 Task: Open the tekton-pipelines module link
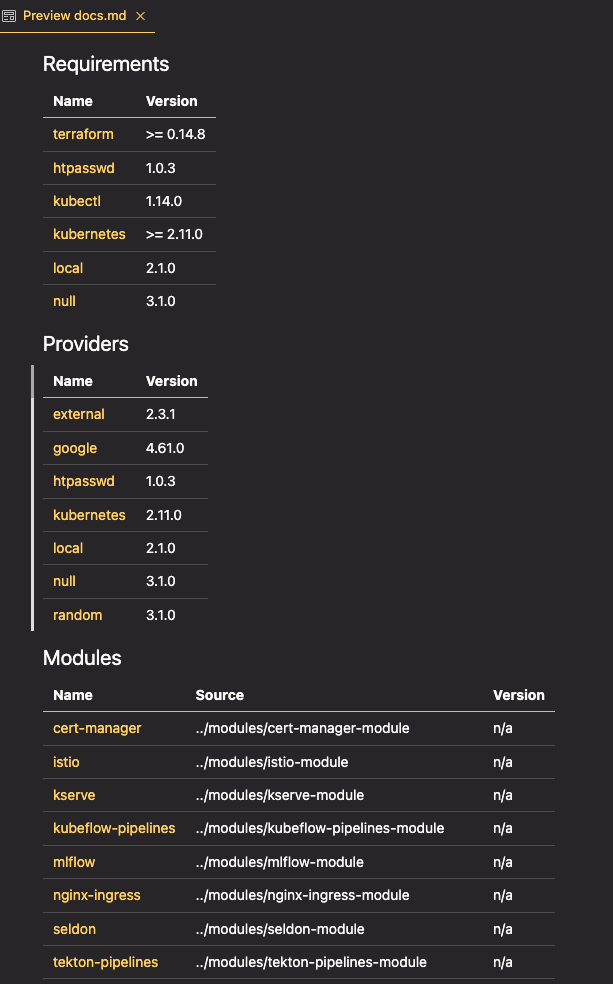click(105, 962)
